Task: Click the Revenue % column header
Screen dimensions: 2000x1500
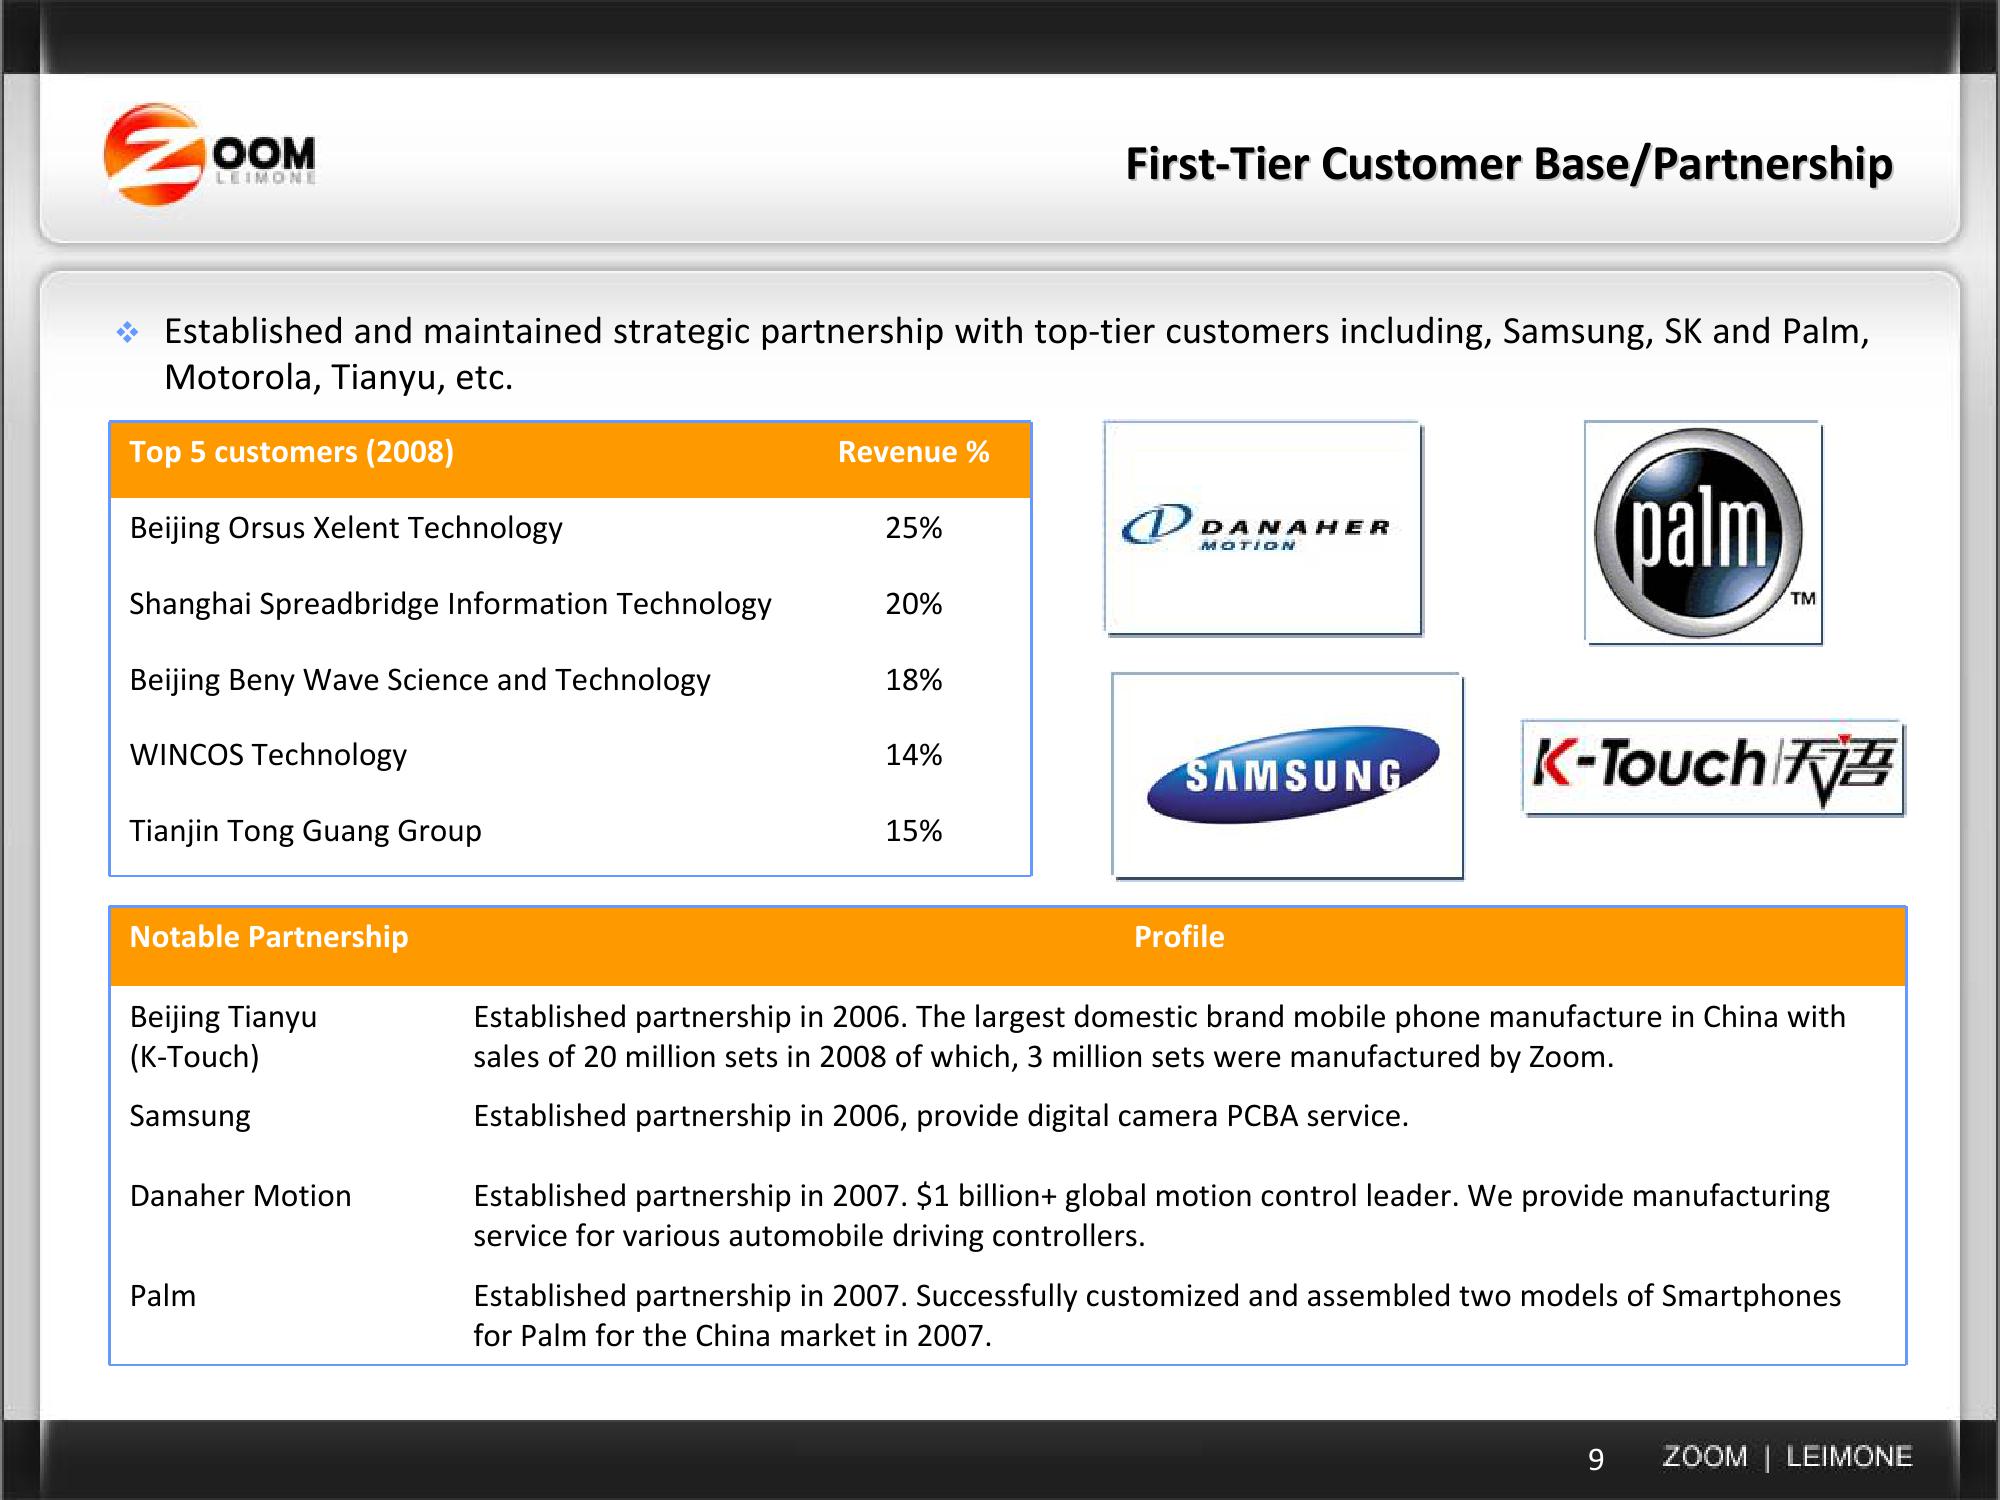Action: click(913, 452)
